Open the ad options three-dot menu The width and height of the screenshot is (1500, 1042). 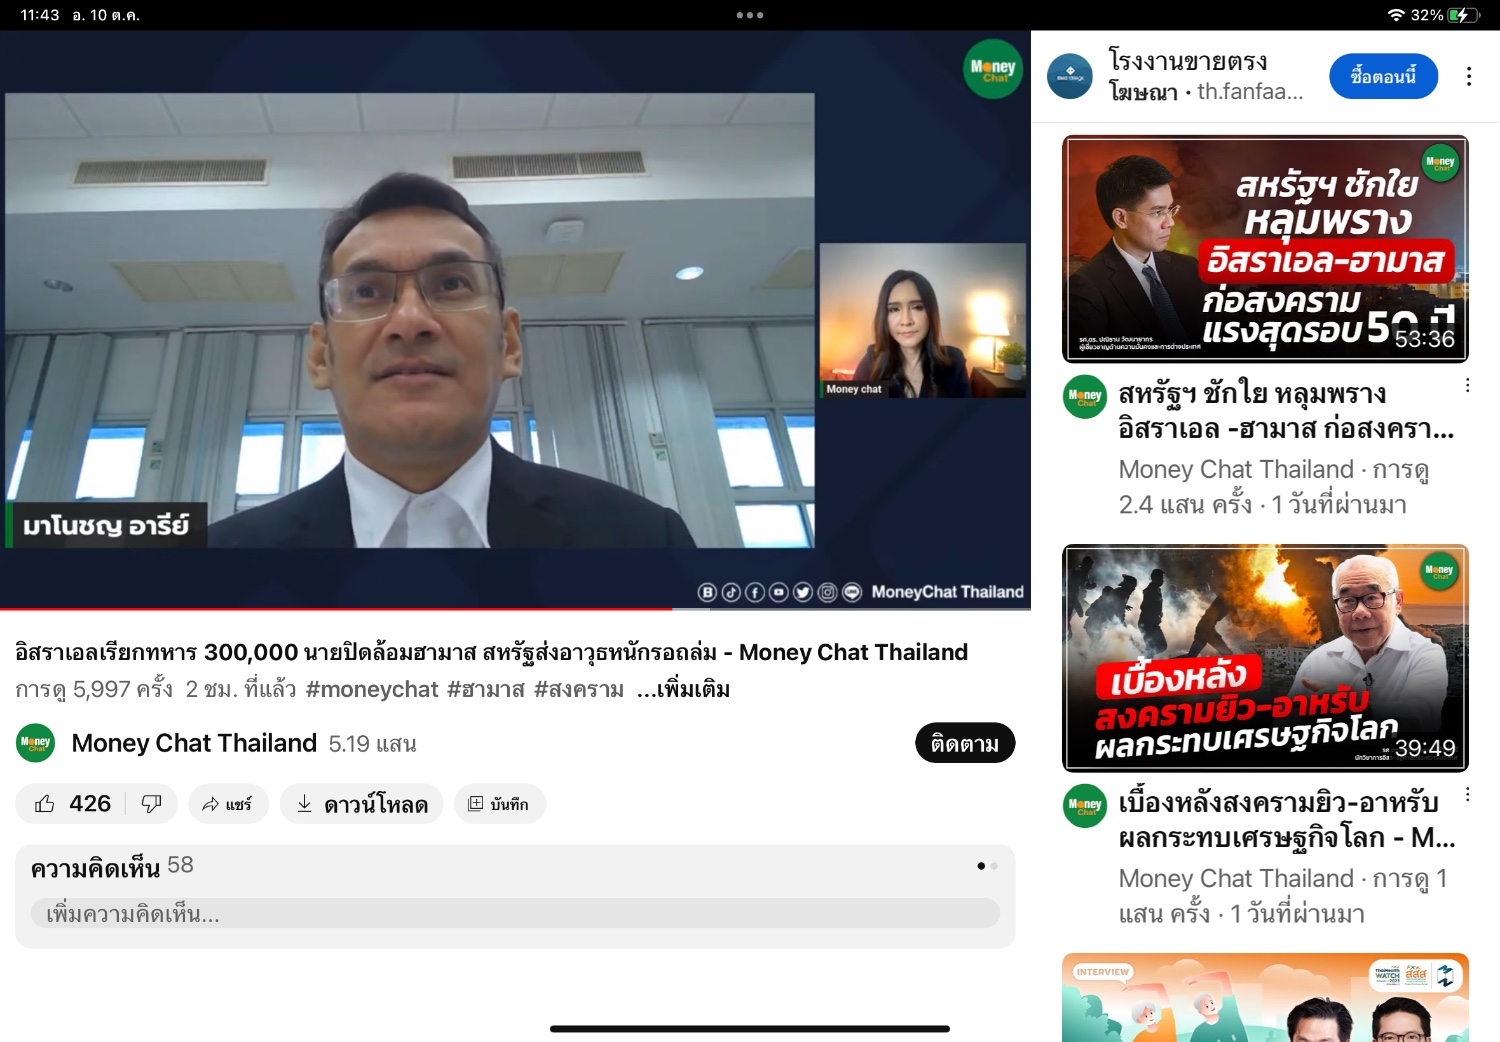pyautogui.click(x=1469, y=77)
